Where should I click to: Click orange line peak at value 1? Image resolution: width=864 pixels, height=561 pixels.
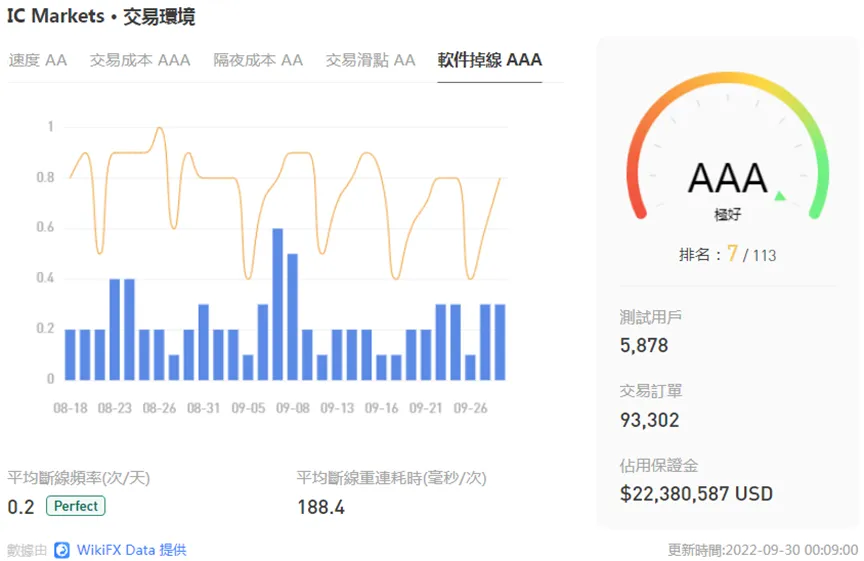coord(160,129)
